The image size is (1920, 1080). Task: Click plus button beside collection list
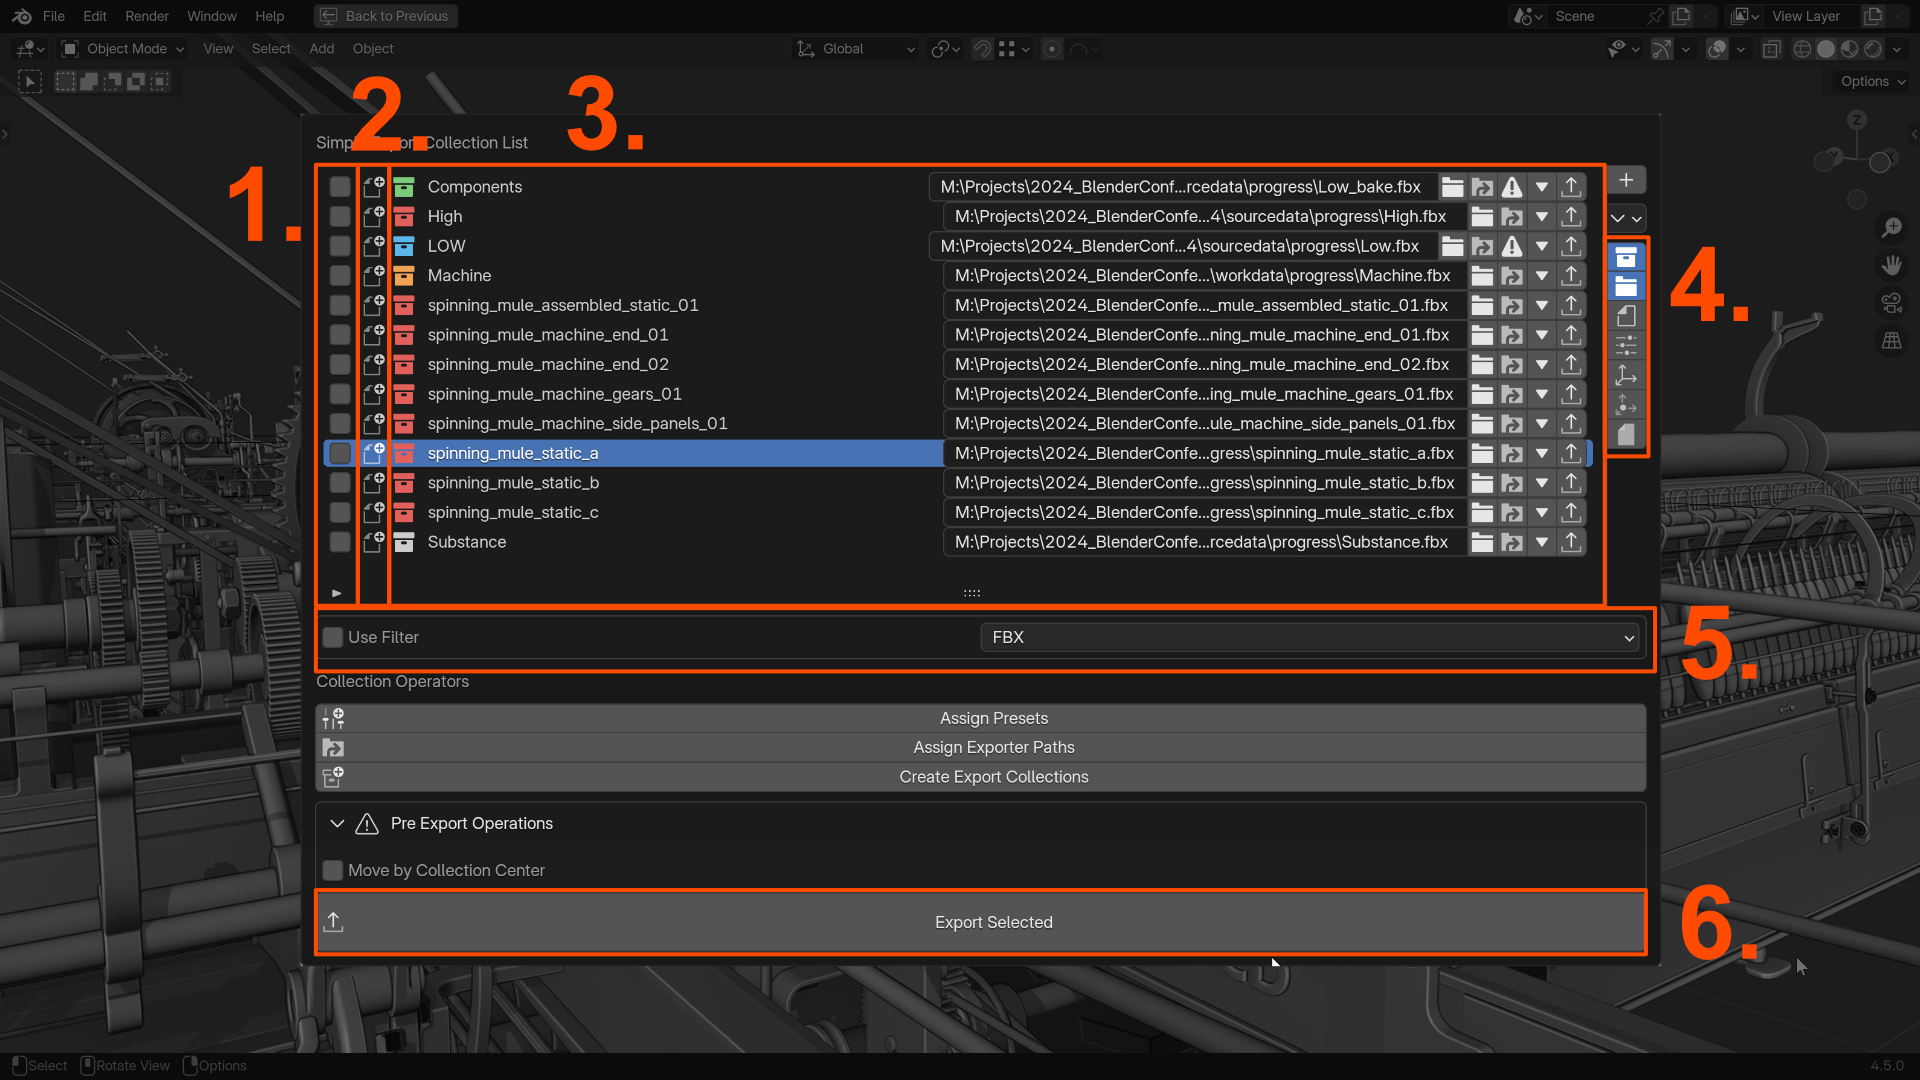tap(1627, 180)
